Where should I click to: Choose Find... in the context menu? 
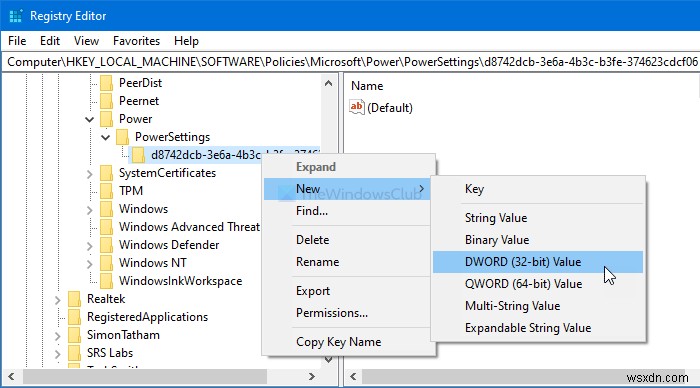tap(347, 211)
